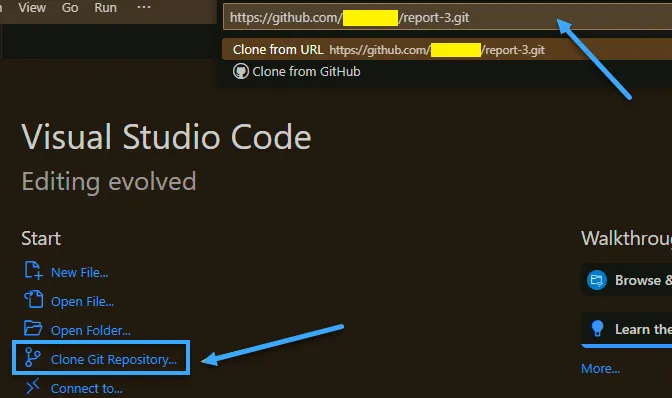The width and height of the screenshot is (672, 398).
Task: Select the Clone from URL option
Action: (447, 50)
